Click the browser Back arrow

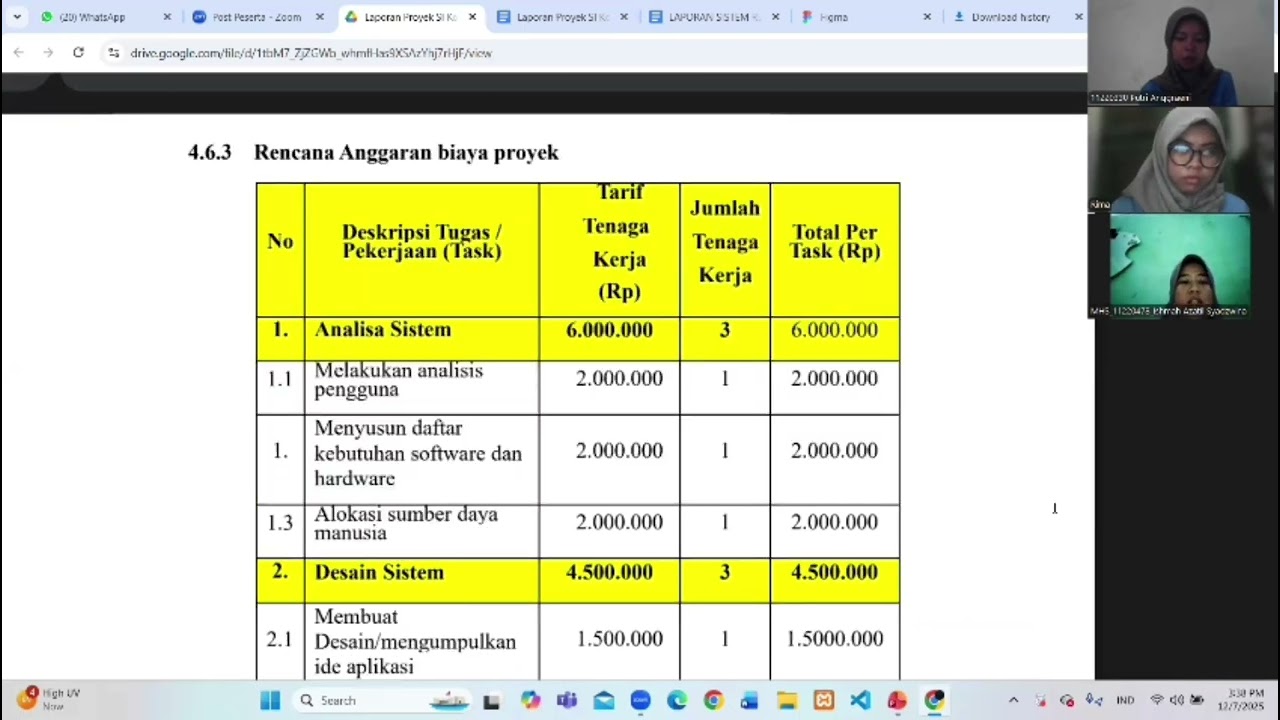click(19, 52)
